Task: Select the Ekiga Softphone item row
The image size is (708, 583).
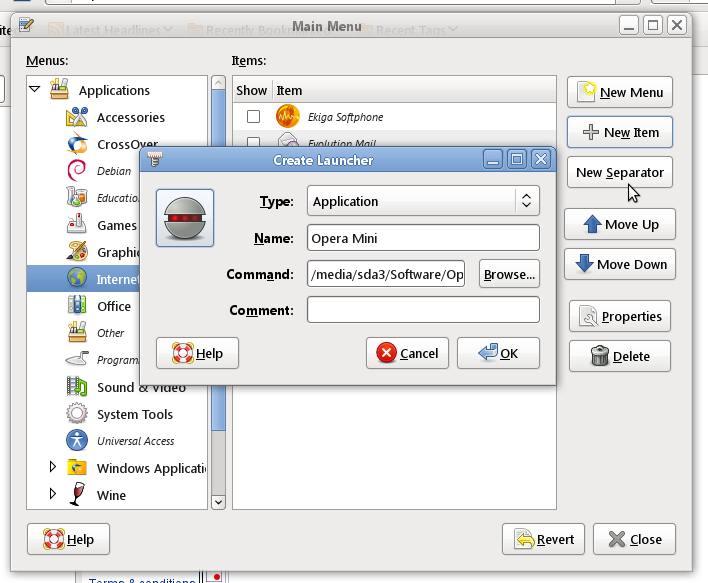Action: tap(394, 117)
